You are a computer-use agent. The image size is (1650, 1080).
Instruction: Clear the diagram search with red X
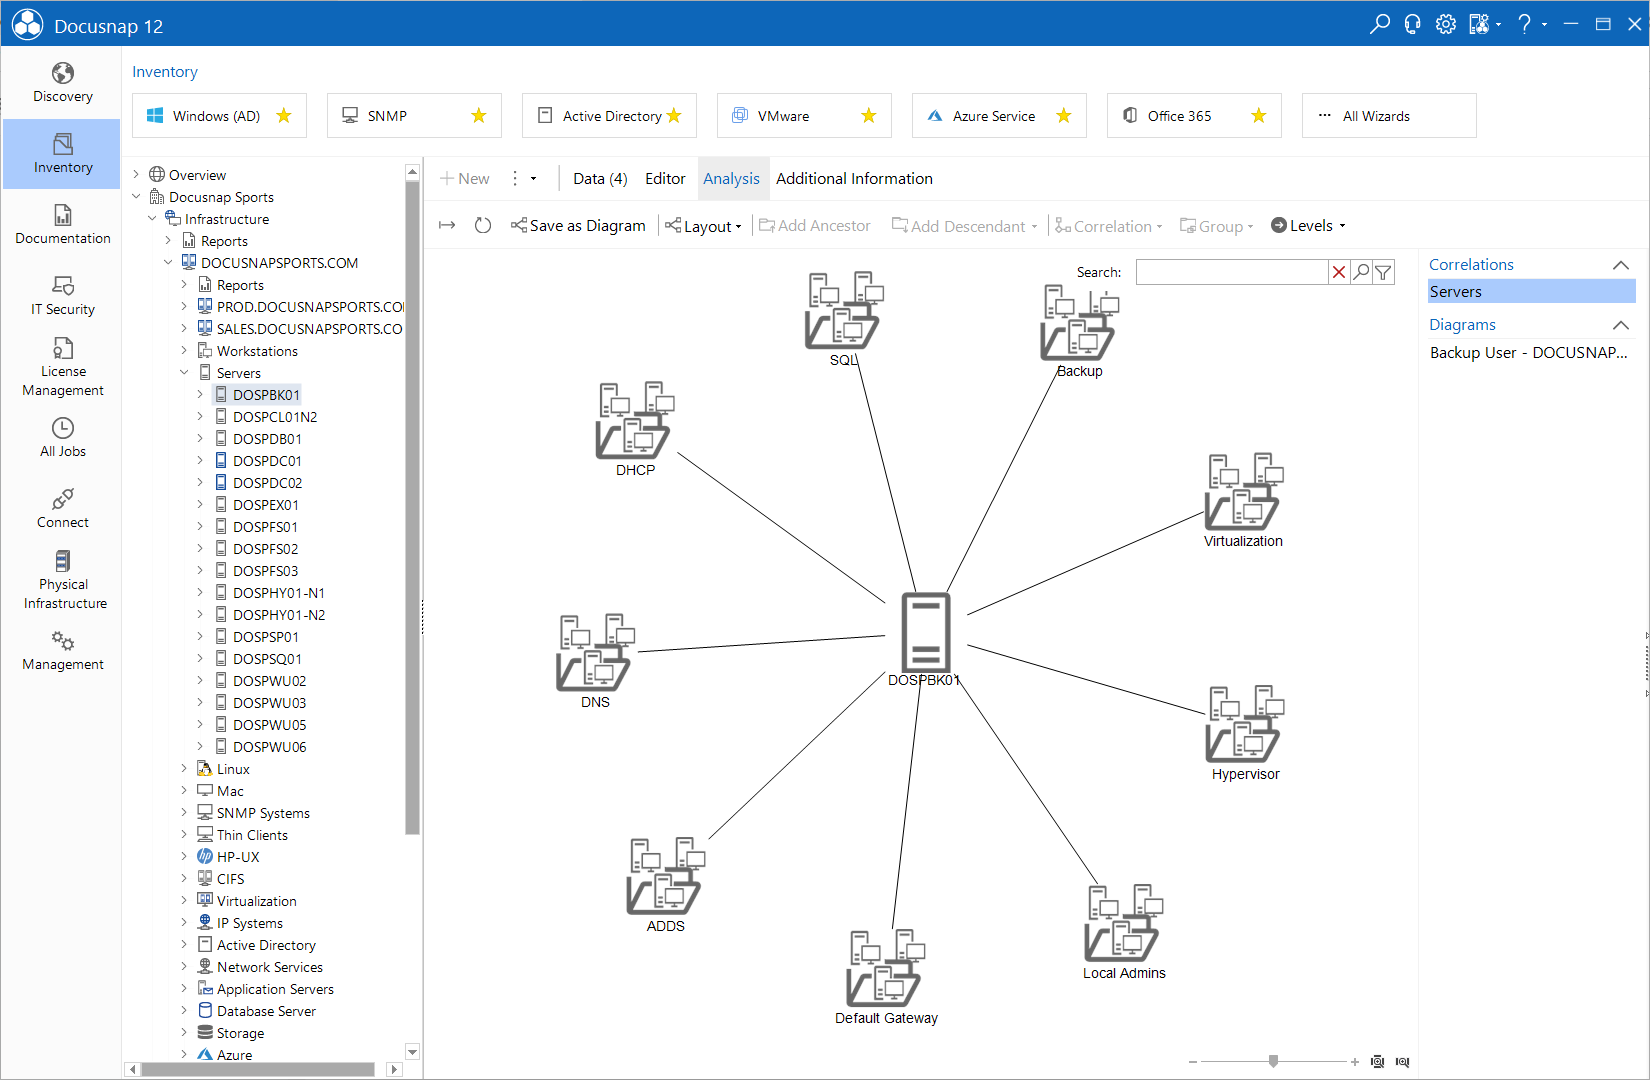tap(1339, 272)
